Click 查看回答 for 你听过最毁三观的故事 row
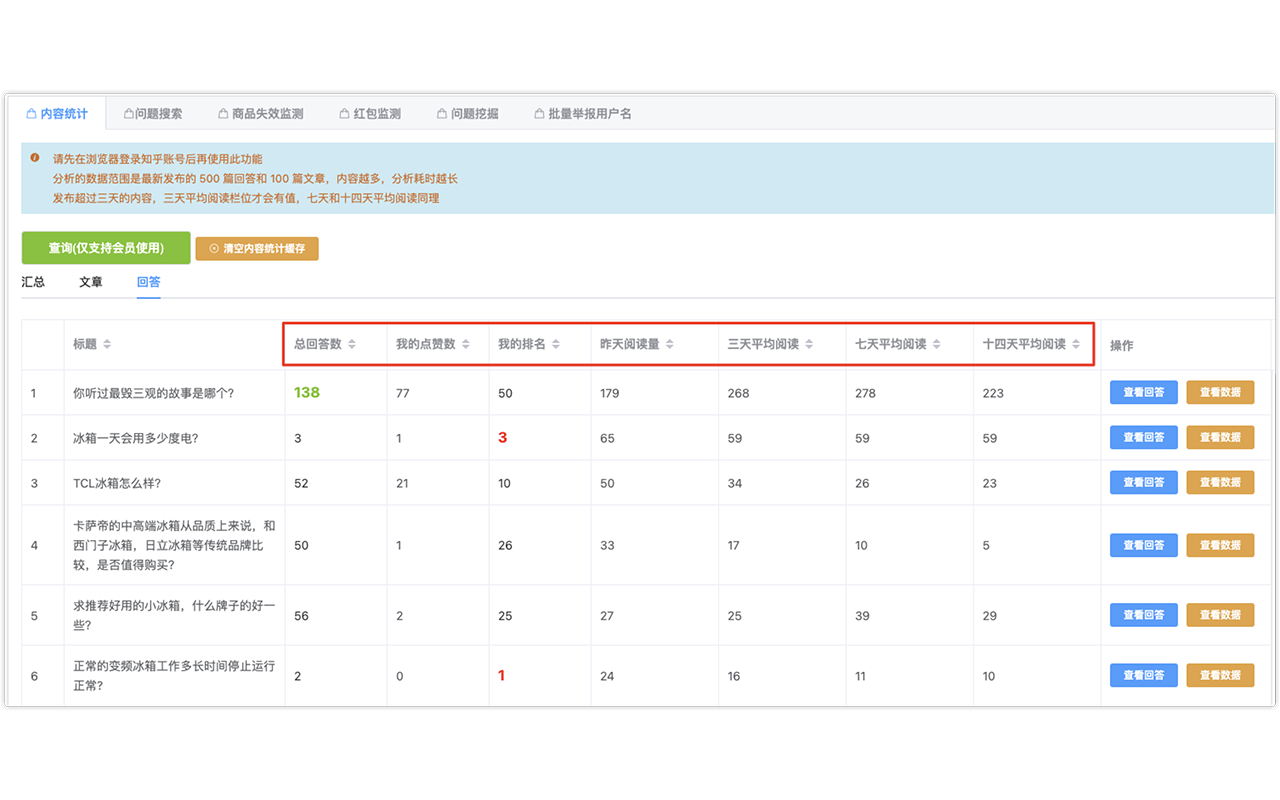Viewport: 1280px width, 800px height. (1143, 392)
